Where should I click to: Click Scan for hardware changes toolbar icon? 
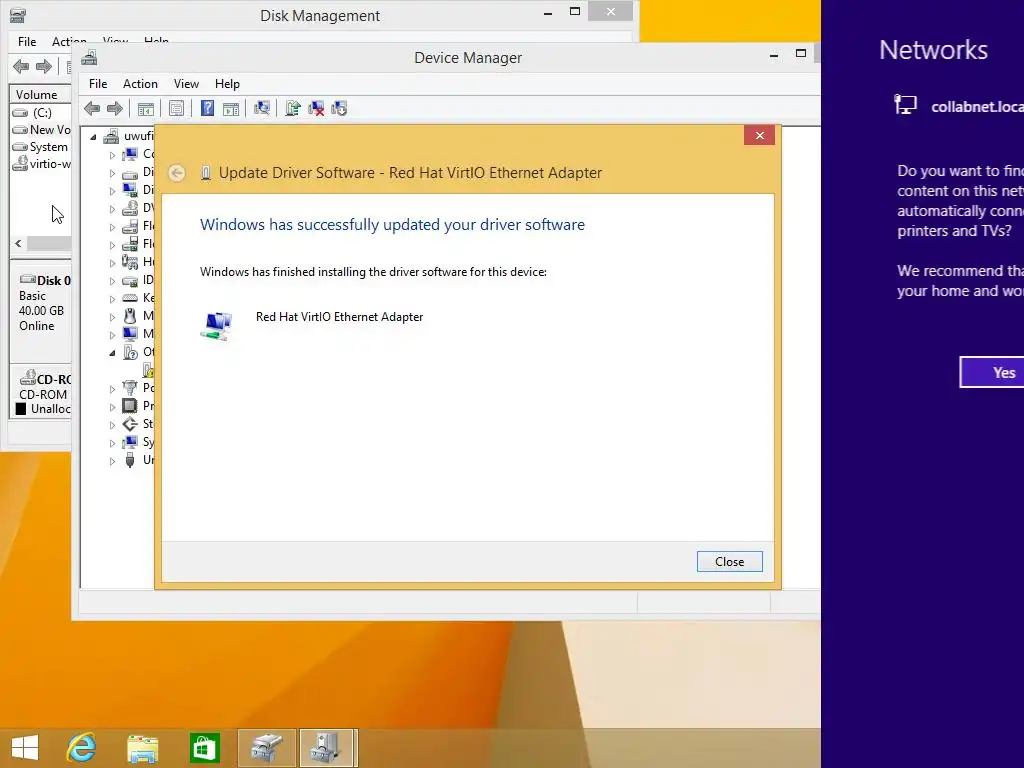click(262, 108)
